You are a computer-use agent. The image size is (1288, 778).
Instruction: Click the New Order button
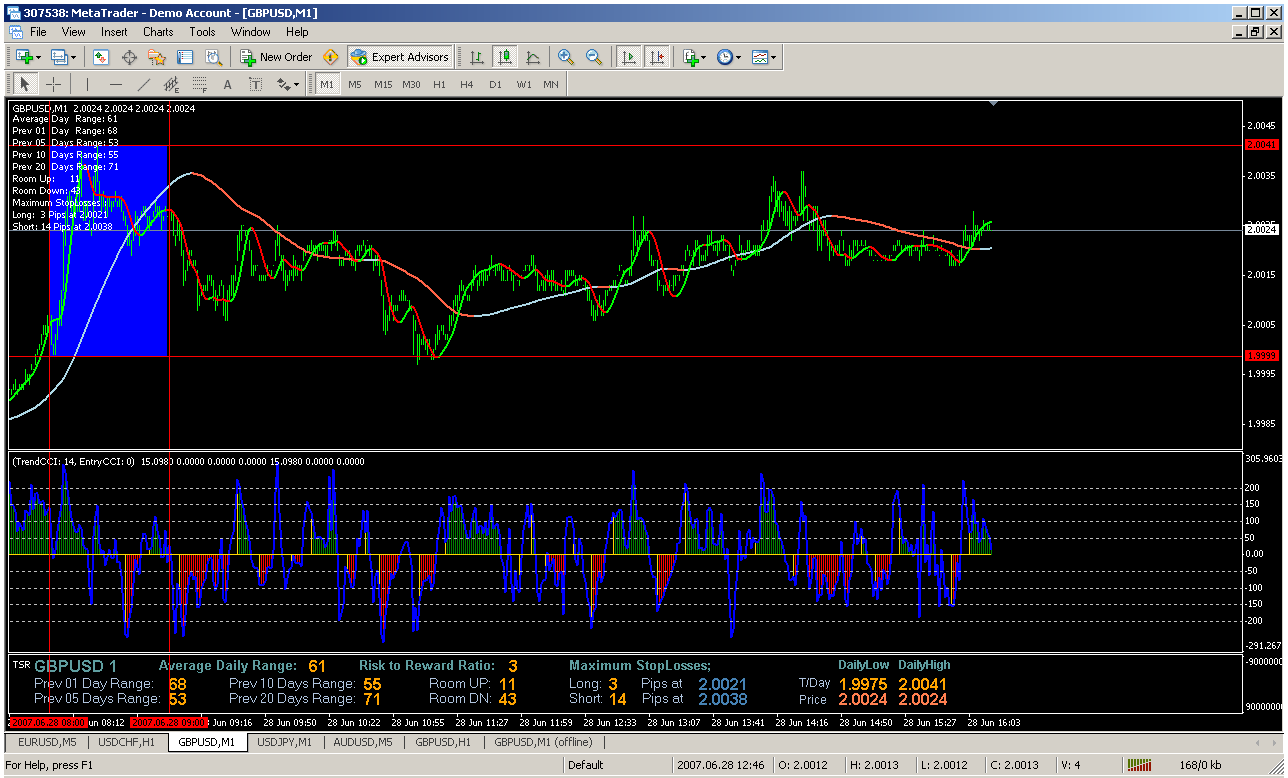(277, 57)
